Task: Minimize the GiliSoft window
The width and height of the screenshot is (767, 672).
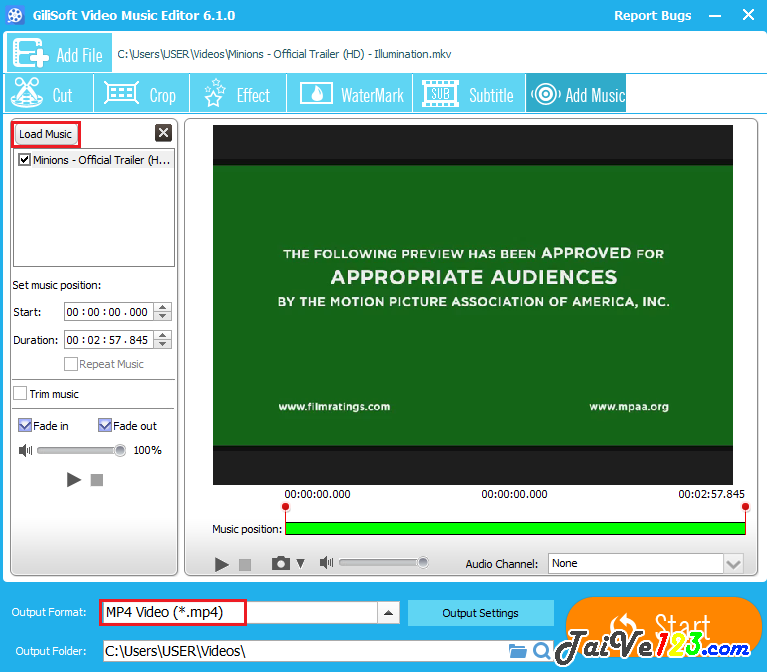Action: 715,16
